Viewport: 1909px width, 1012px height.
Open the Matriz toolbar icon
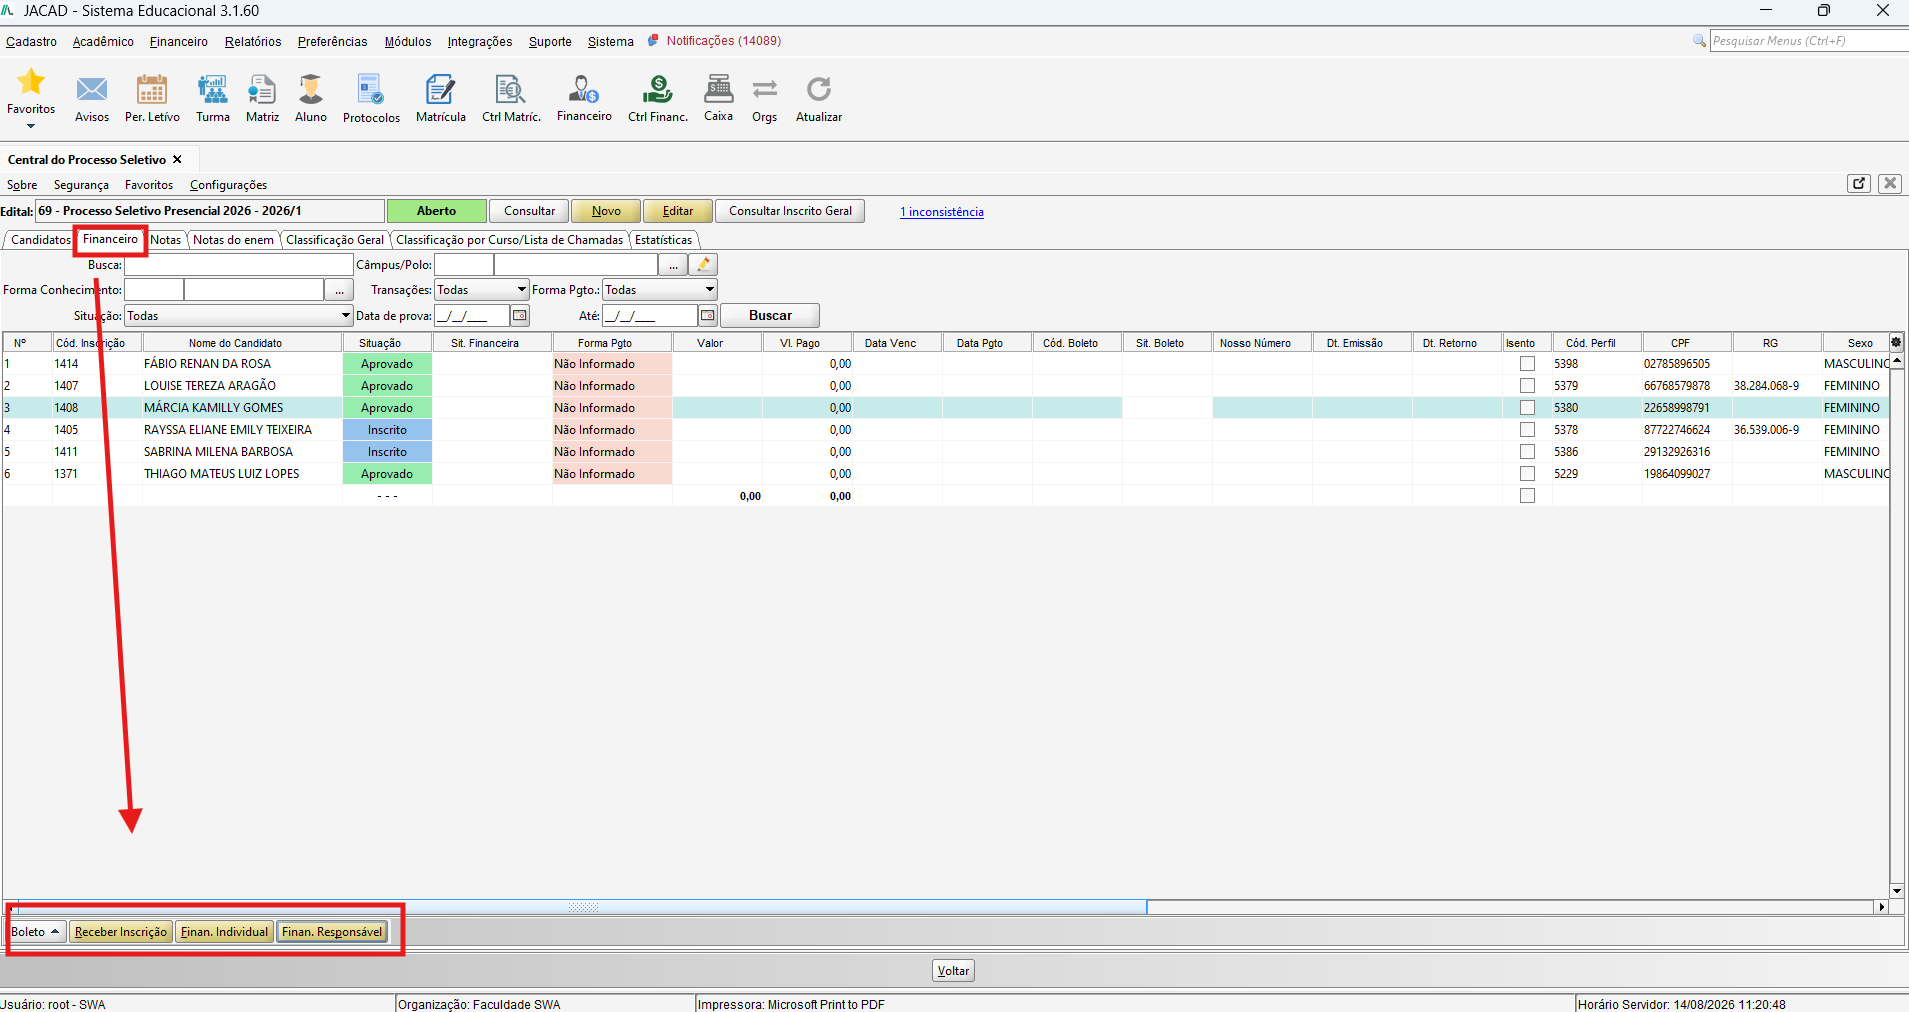(262, 89)
